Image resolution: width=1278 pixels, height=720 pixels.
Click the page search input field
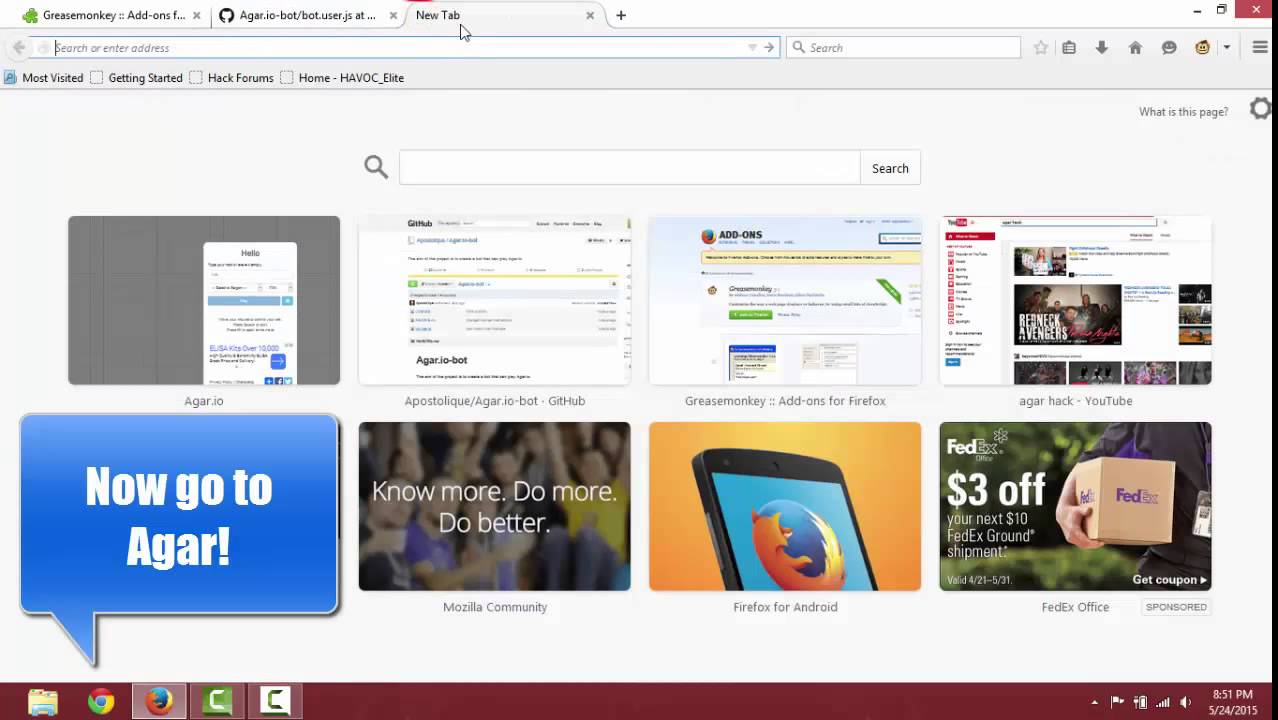point(629,168)
